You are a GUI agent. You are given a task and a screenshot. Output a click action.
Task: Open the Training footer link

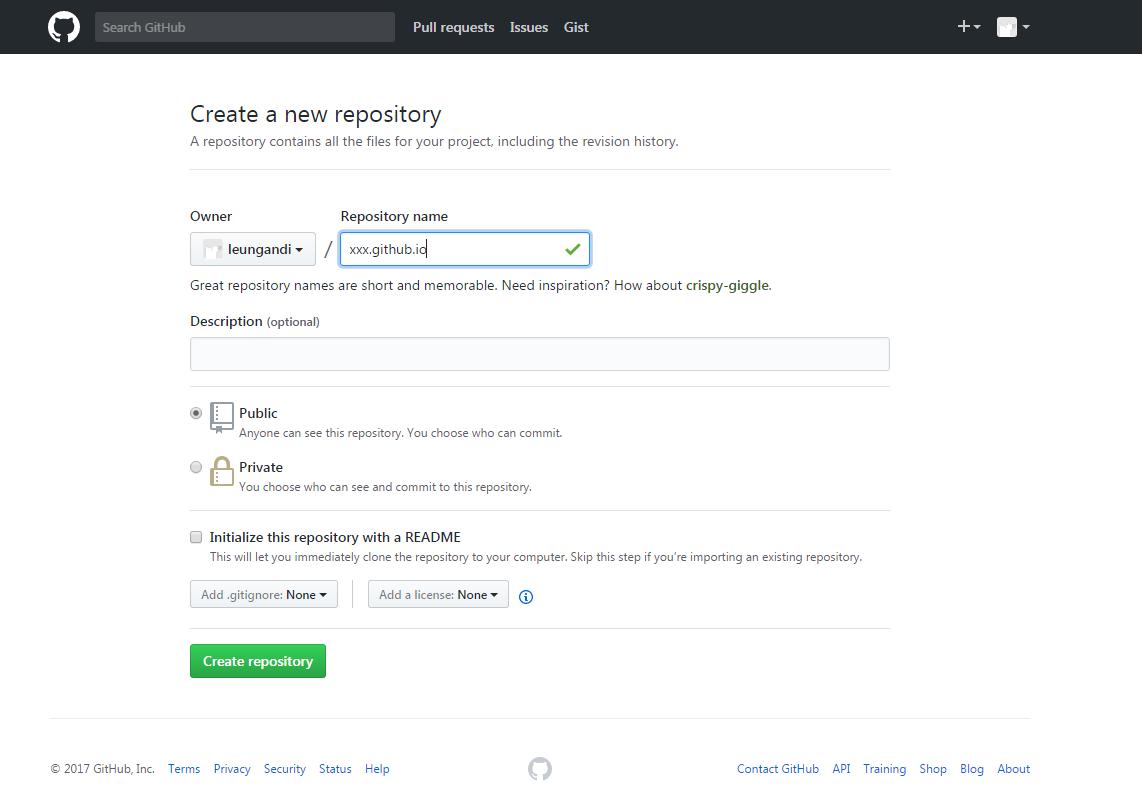[885, 769]
